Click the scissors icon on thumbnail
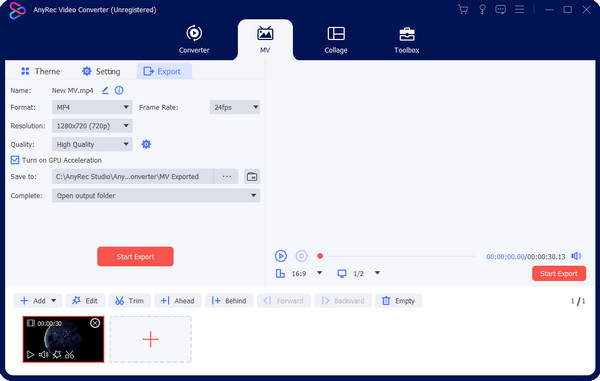The height and width of the screenshot is (381, 600). [x=69, y=355]
